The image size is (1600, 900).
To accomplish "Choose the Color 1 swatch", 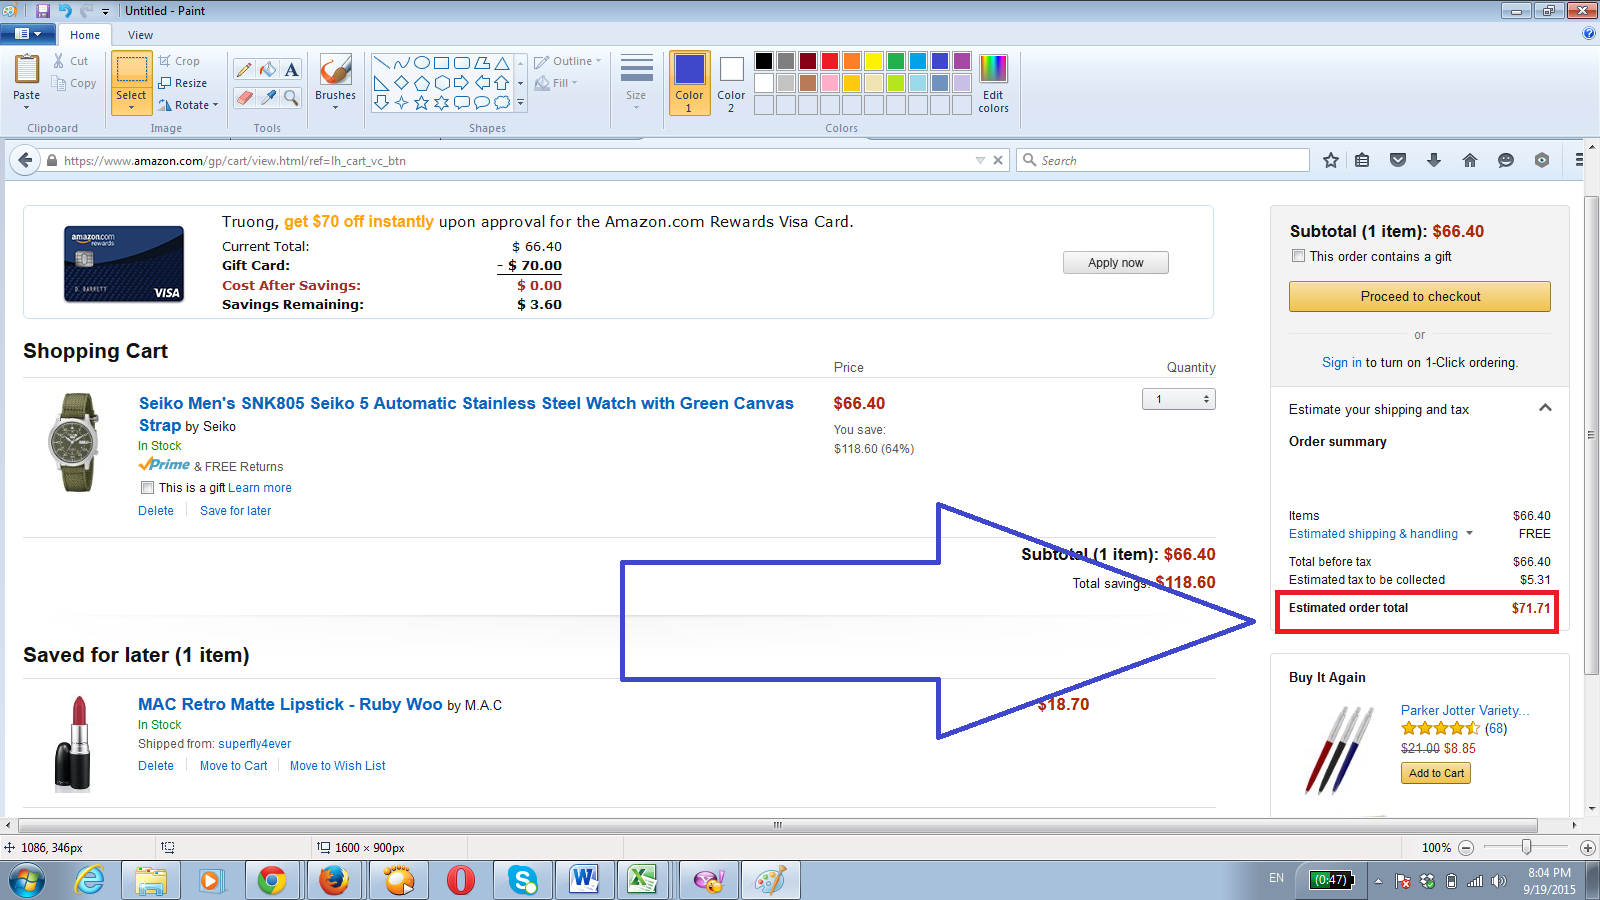I will pos(689,82).
